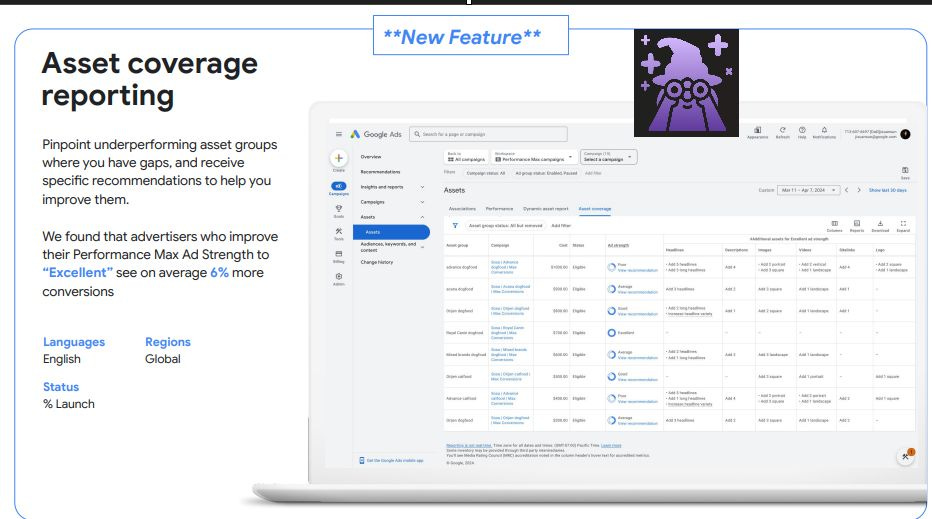Click the Sitelinks column header

pyautogui.click(x=847, y=250)
